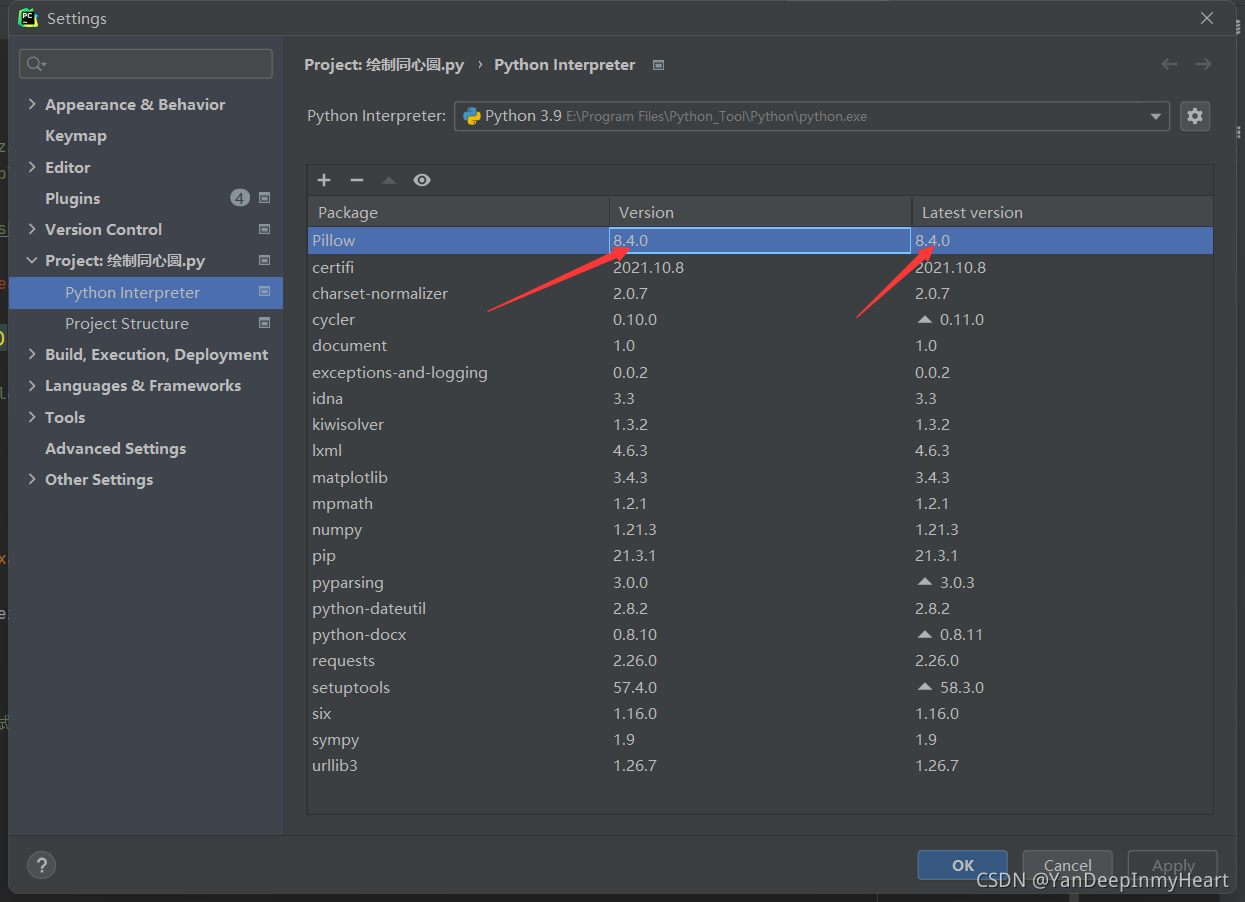Select the requests package row
Viewport: 1245px width, 902px height.
pyautogui.click(x=760, y=660)
